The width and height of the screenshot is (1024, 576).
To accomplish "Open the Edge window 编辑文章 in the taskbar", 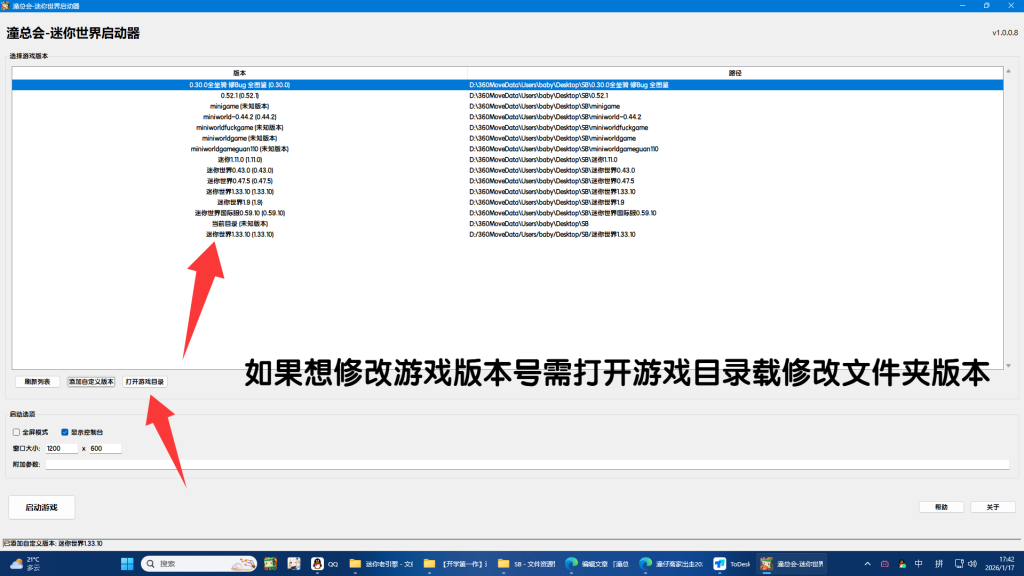I will click(597, 563).
